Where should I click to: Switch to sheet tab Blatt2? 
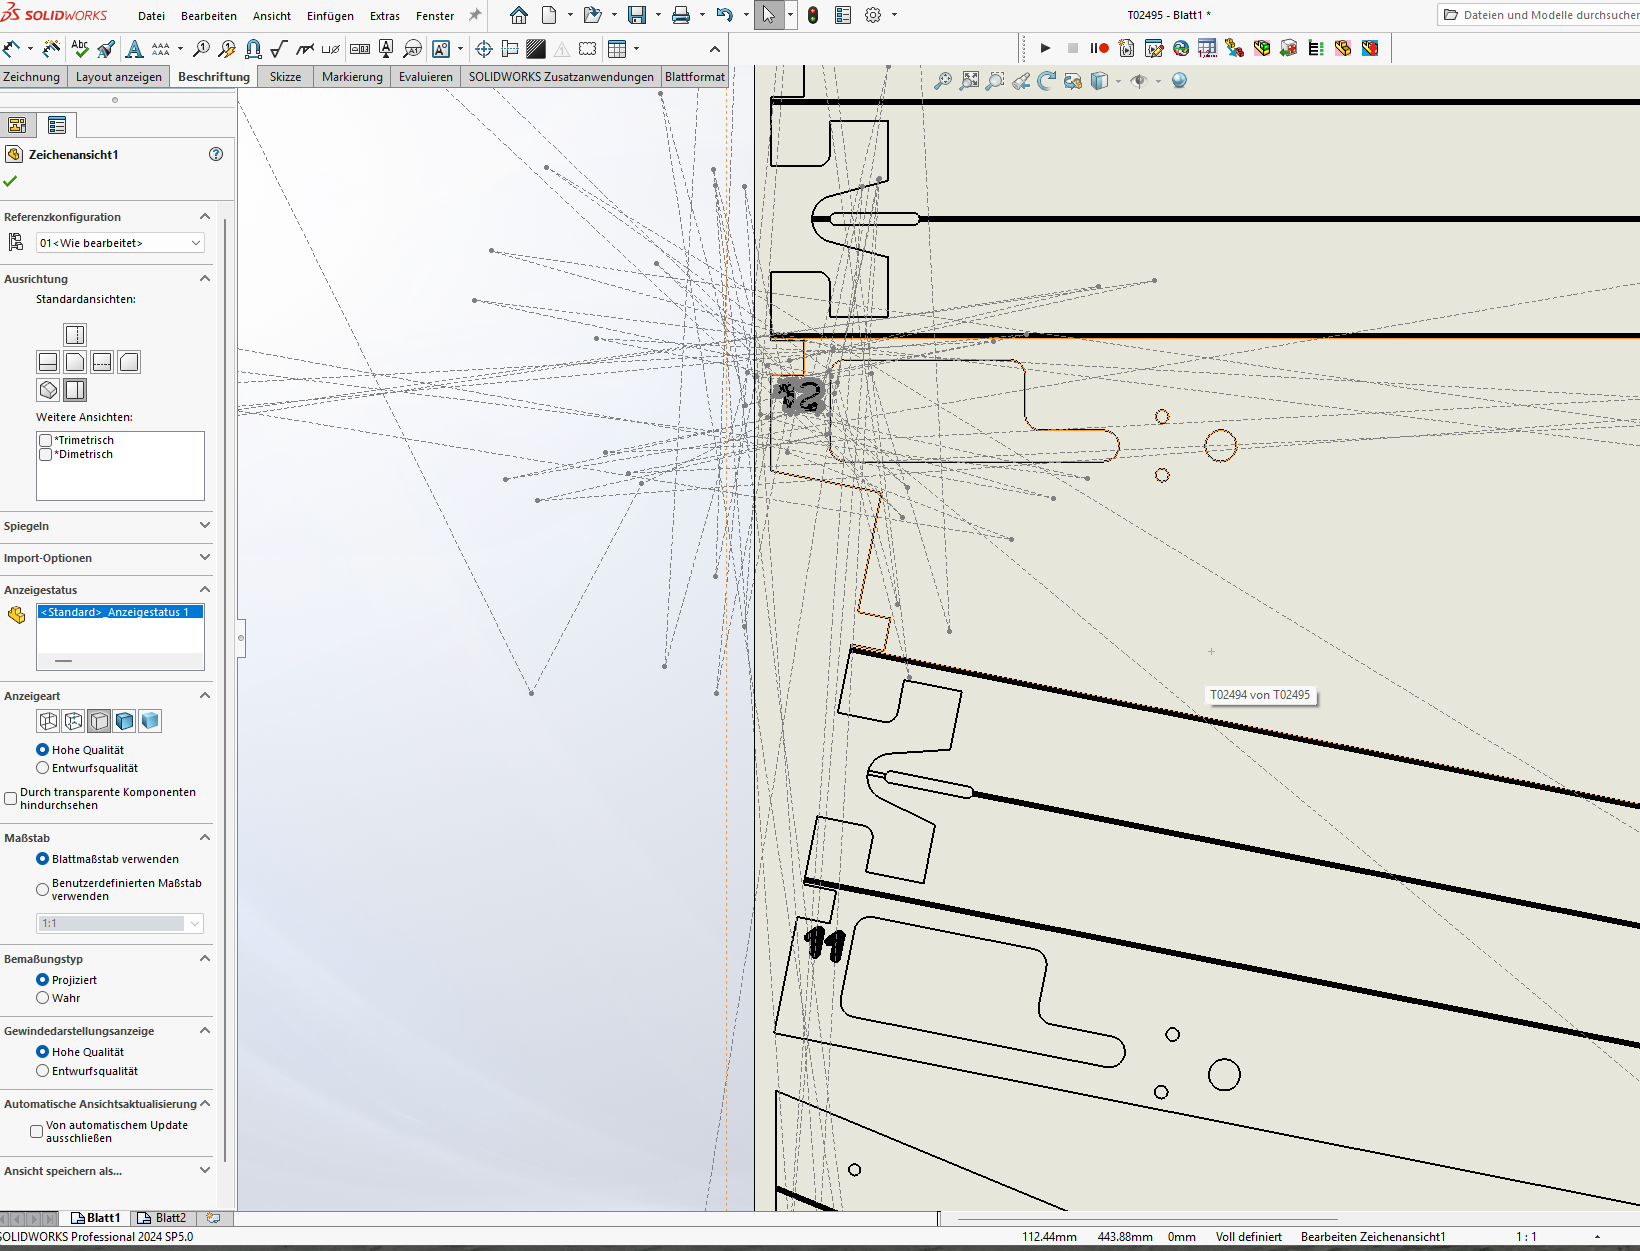[162, 1218]
